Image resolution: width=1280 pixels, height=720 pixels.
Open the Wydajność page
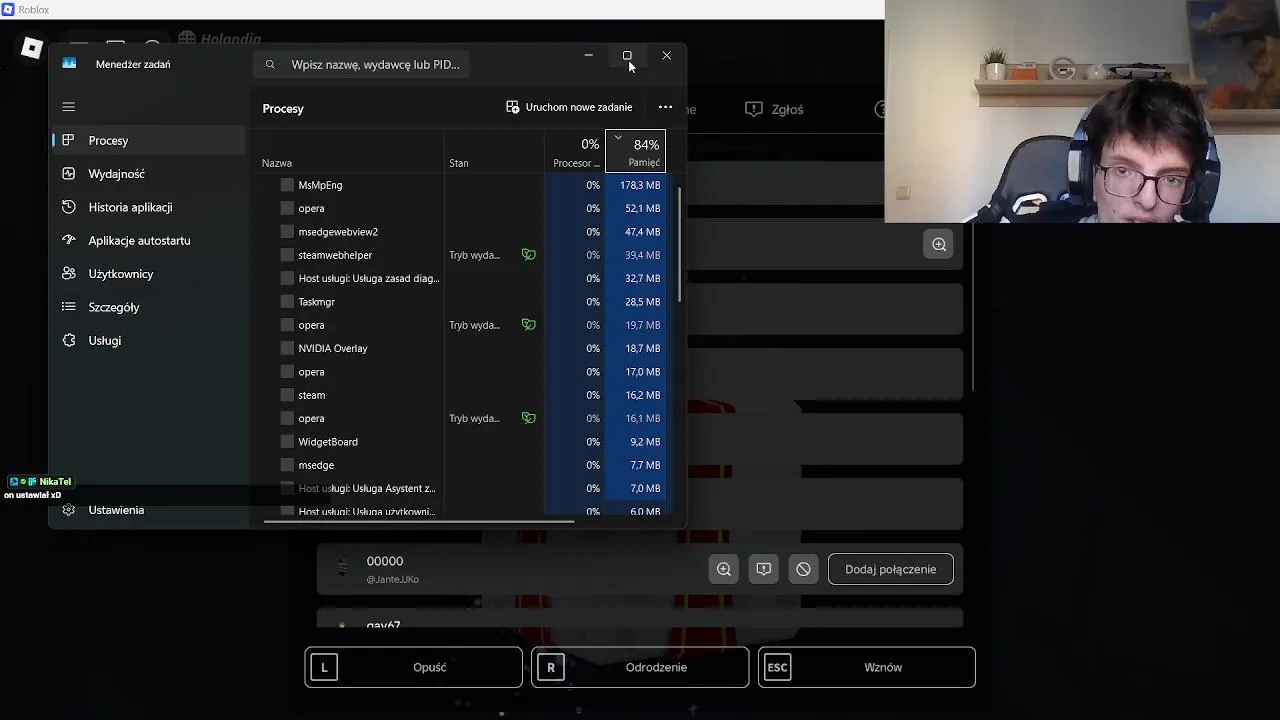[148, 174]
